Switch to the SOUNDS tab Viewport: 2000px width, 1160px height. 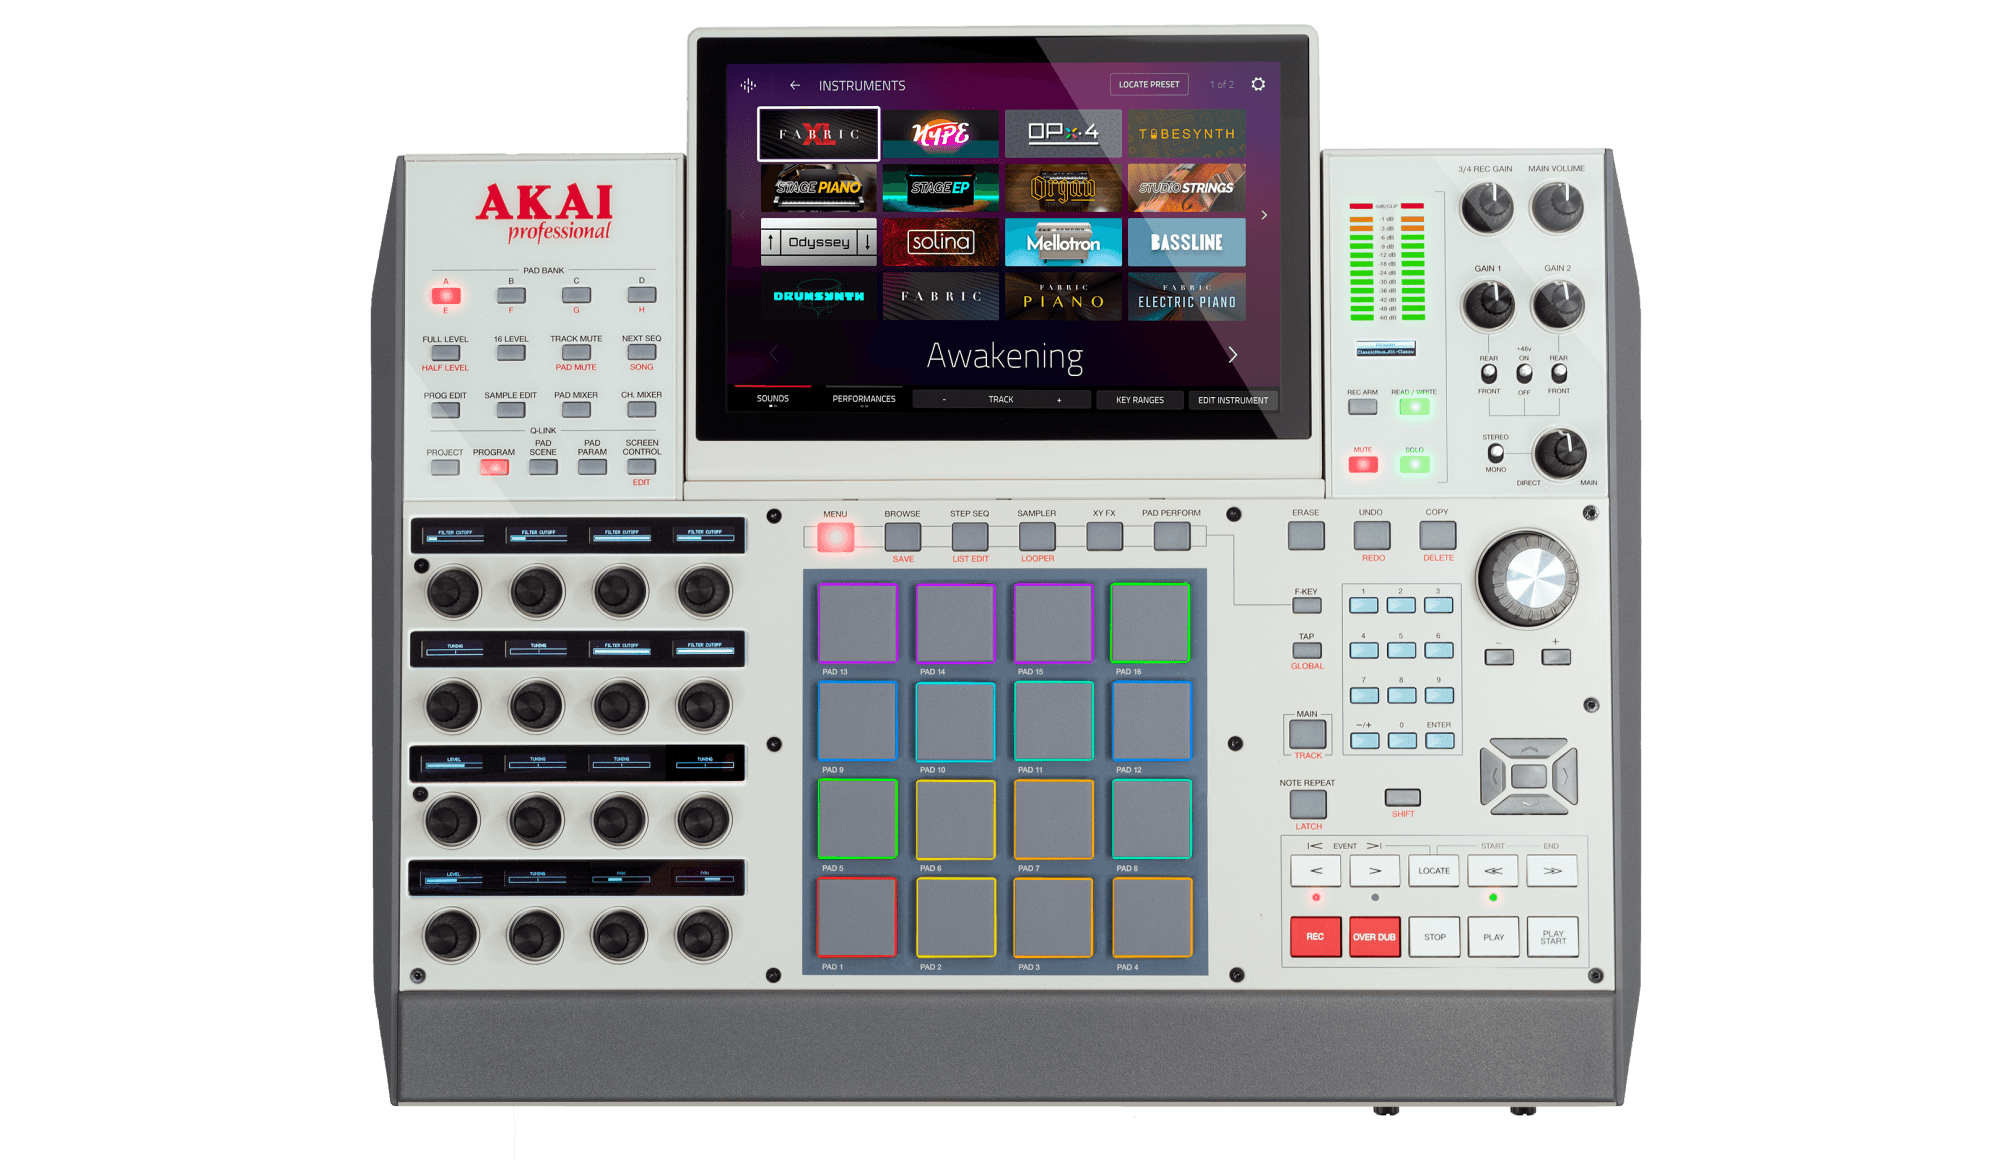(772, 399)
